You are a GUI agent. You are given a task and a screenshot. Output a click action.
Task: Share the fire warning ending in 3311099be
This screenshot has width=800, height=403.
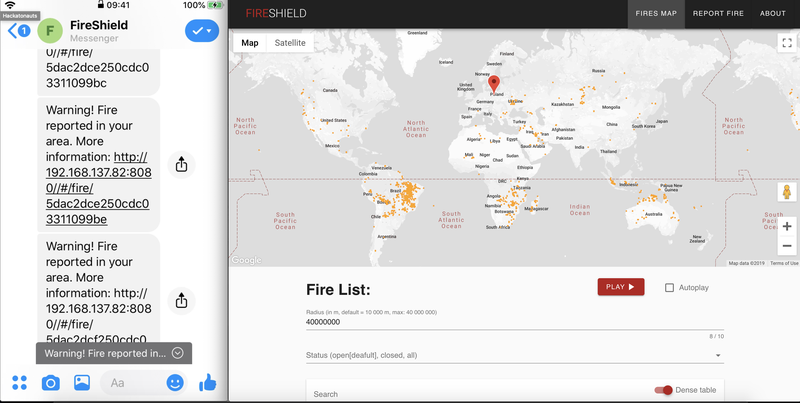coord(181,163)
